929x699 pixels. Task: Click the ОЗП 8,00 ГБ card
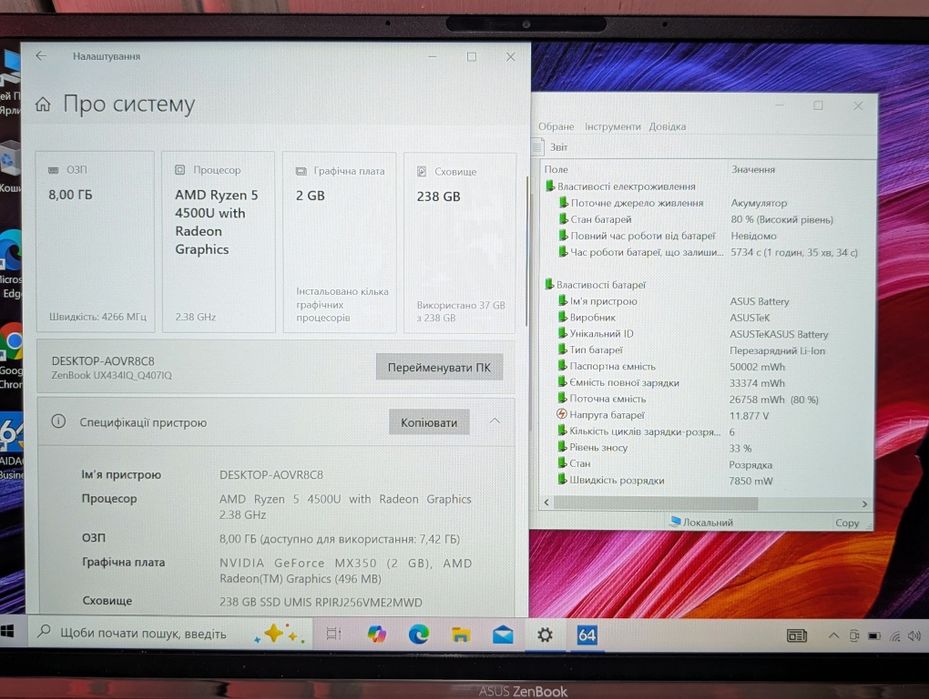point(95,242)
